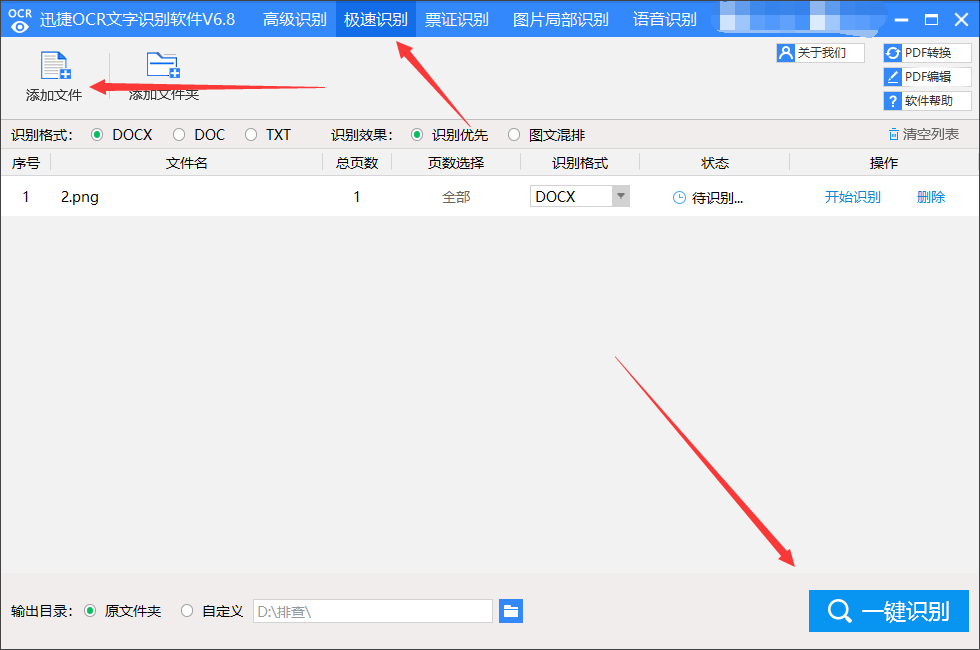
Task: Click the 总页数 column header
Action: [x=357, y=163]
